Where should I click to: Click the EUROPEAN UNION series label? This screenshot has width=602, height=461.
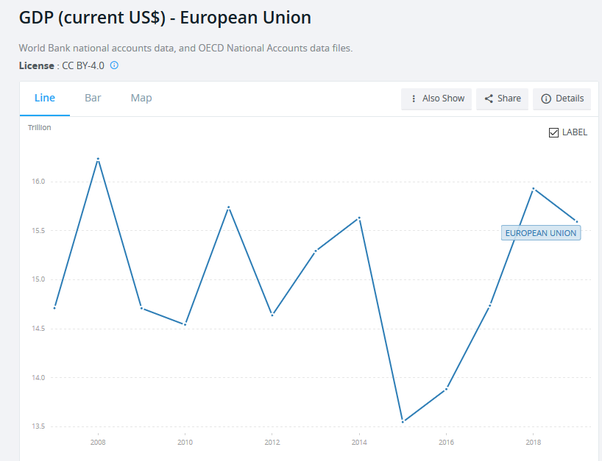tap(541, 233)
